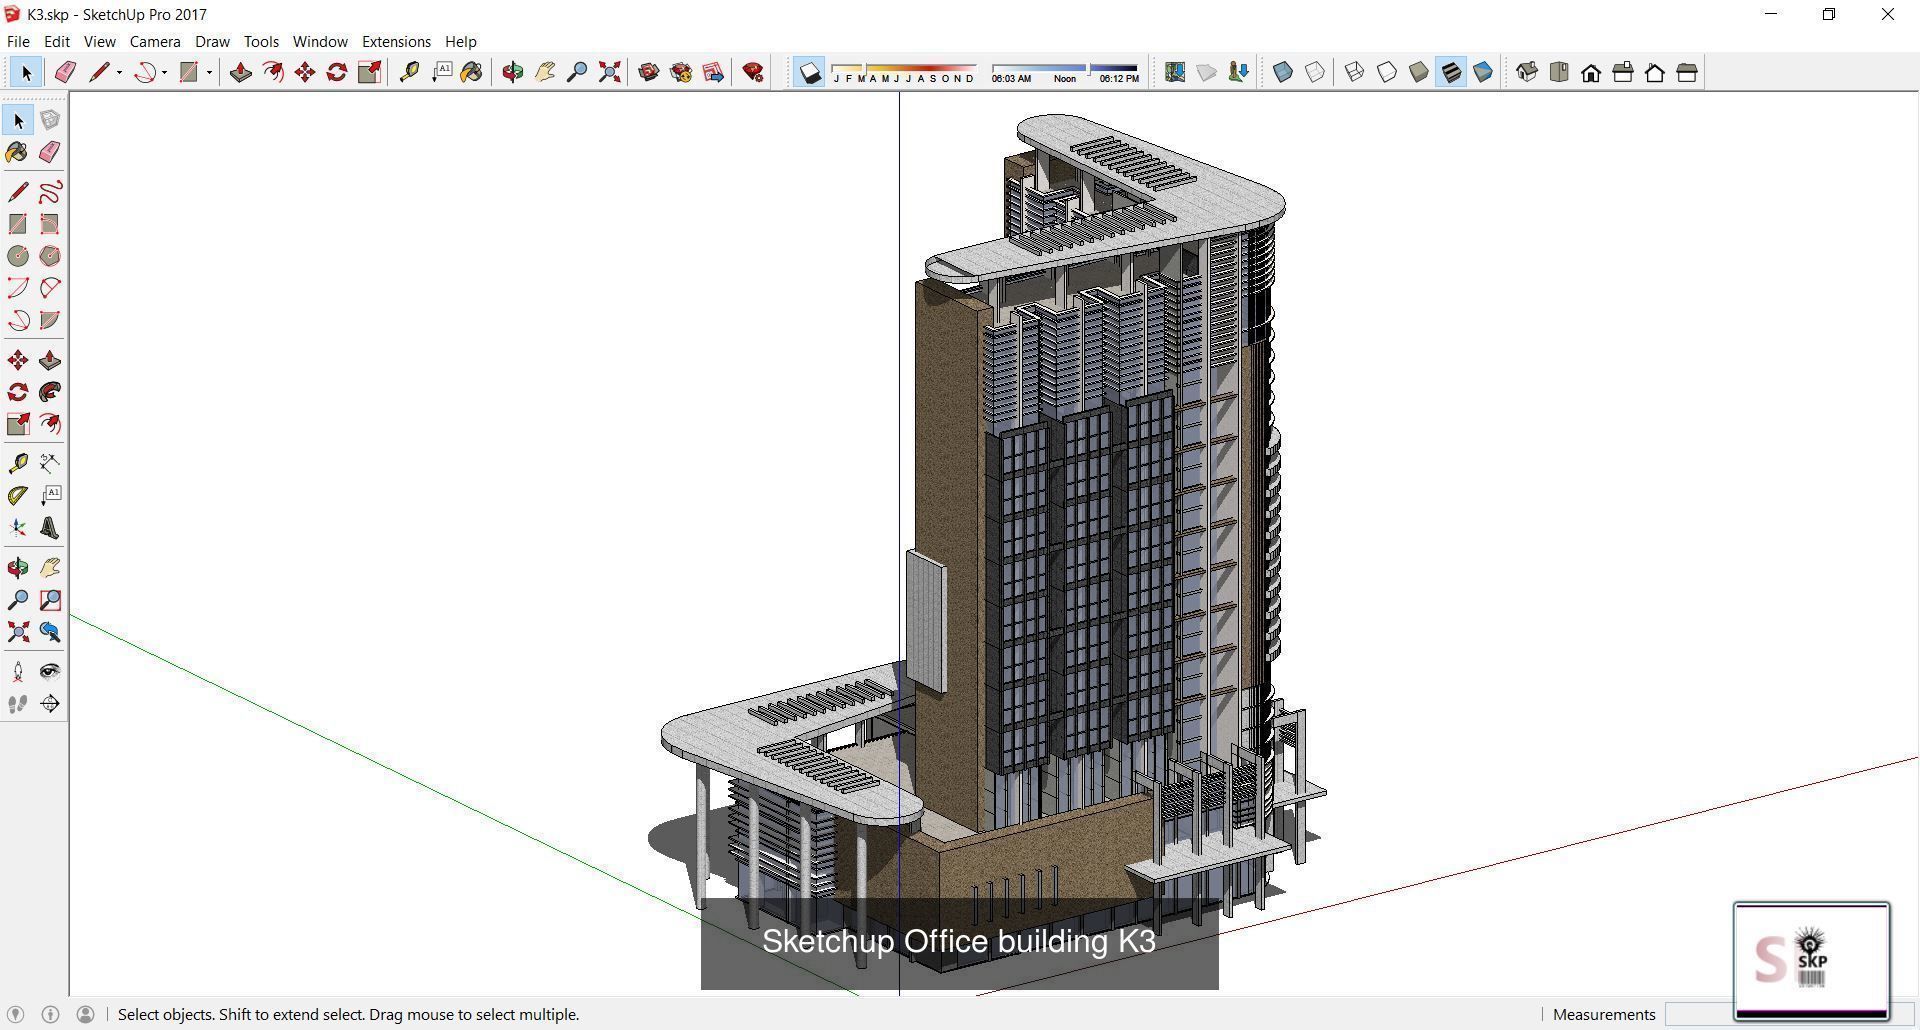Activate the Follow Me tool

(x=50, y=392)
